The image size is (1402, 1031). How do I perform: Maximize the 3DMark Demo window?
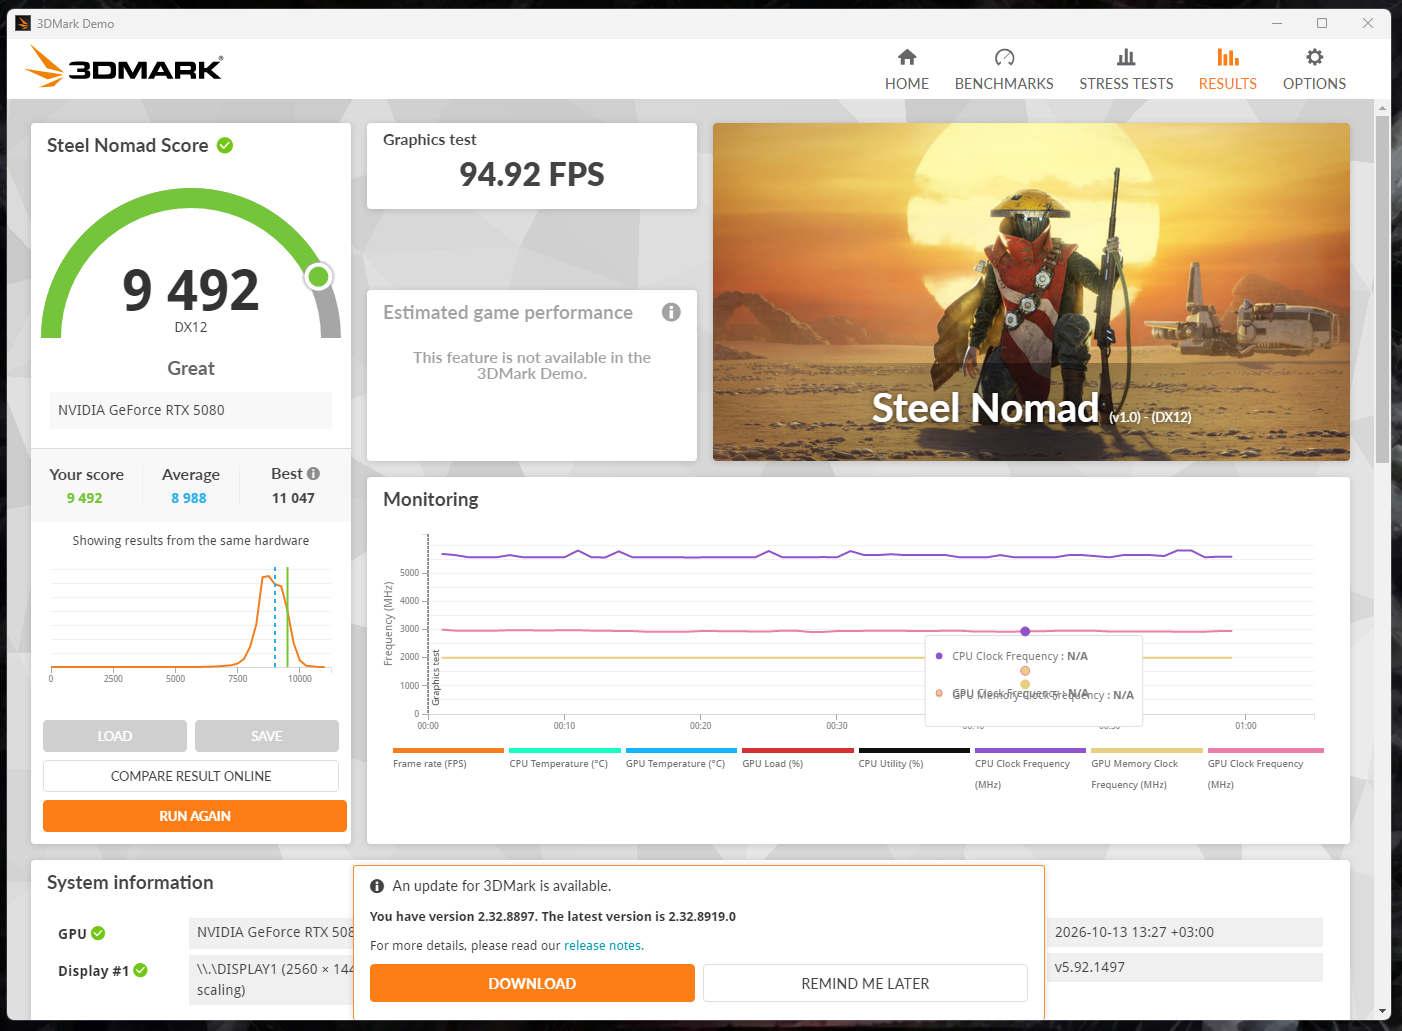[1322, 23]
